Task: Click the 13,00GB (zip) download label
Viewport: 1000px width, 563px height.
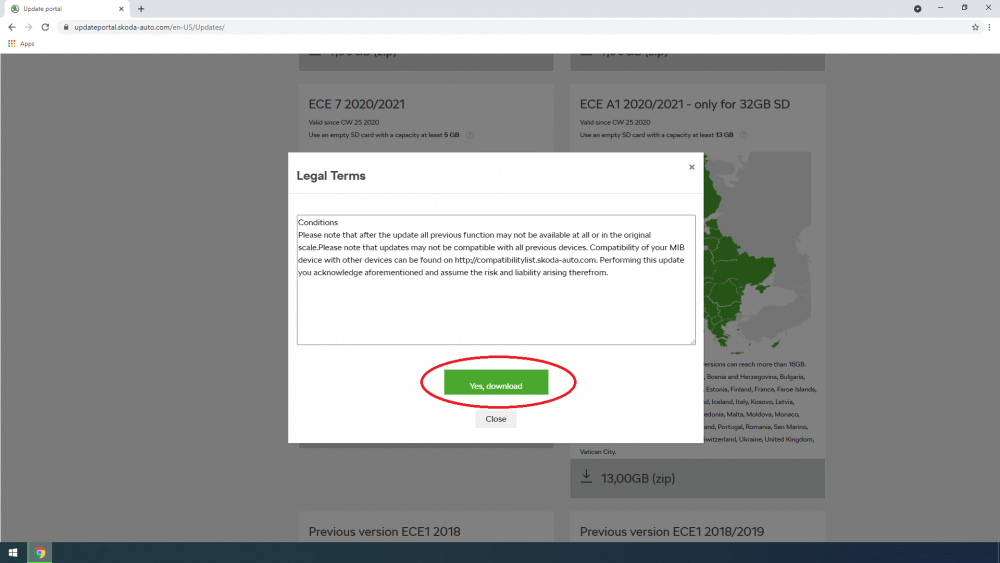Action: tap(638, 478)
